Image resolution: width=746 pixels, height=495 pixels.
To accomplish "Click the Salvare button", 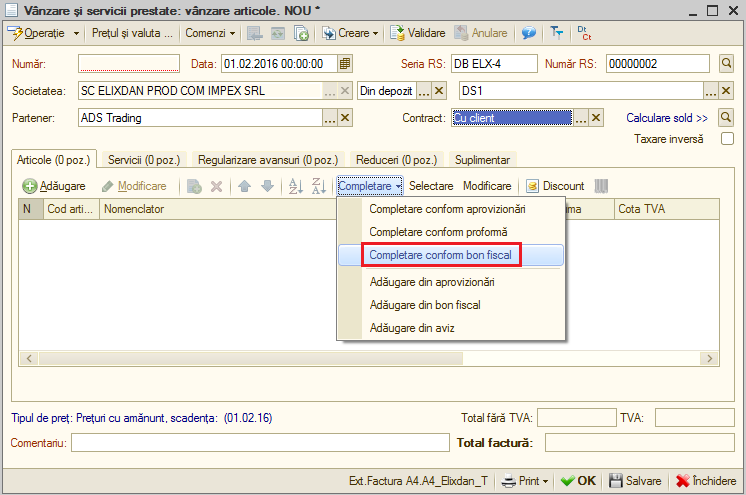I will tap(635, 481).
